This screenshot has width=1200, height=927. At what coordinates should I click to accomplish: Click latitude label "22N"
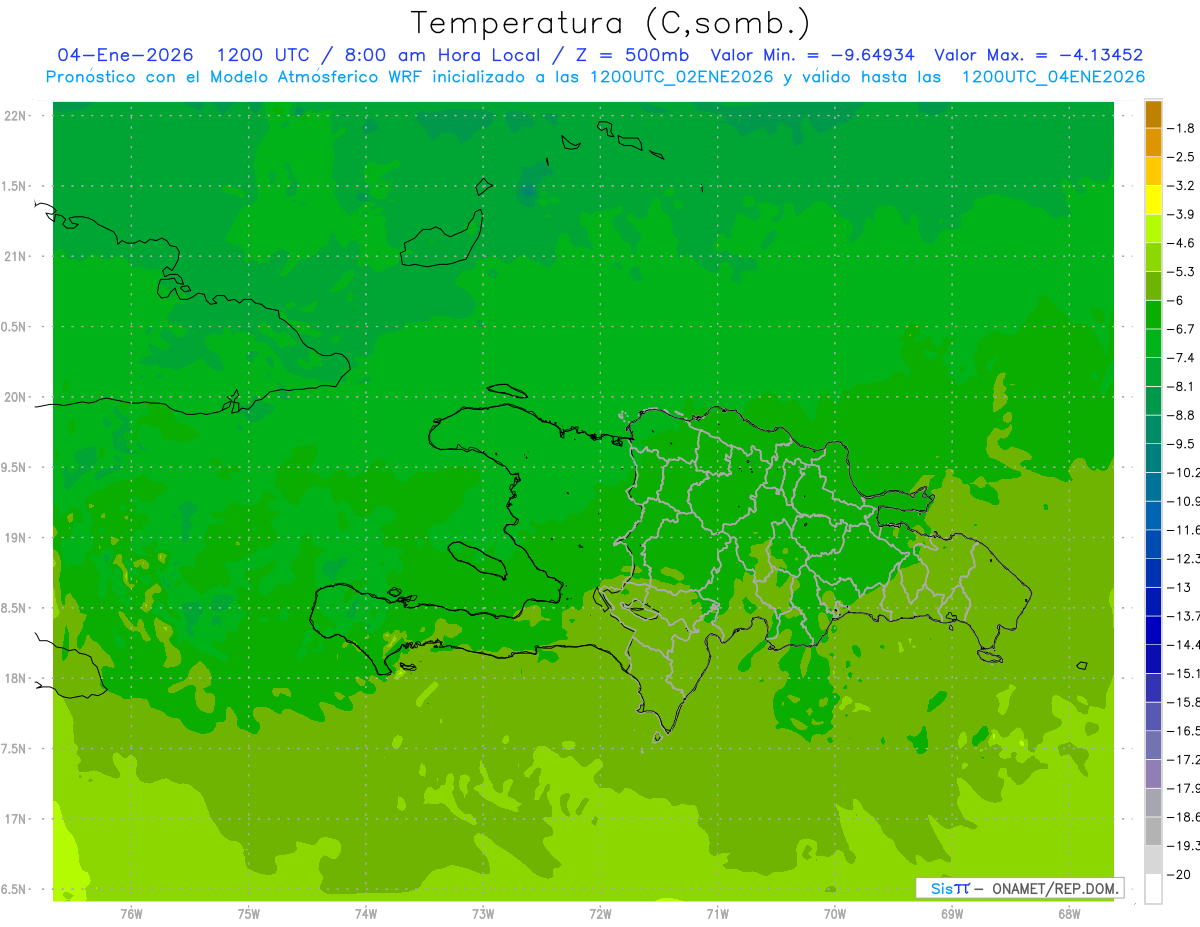15,116
